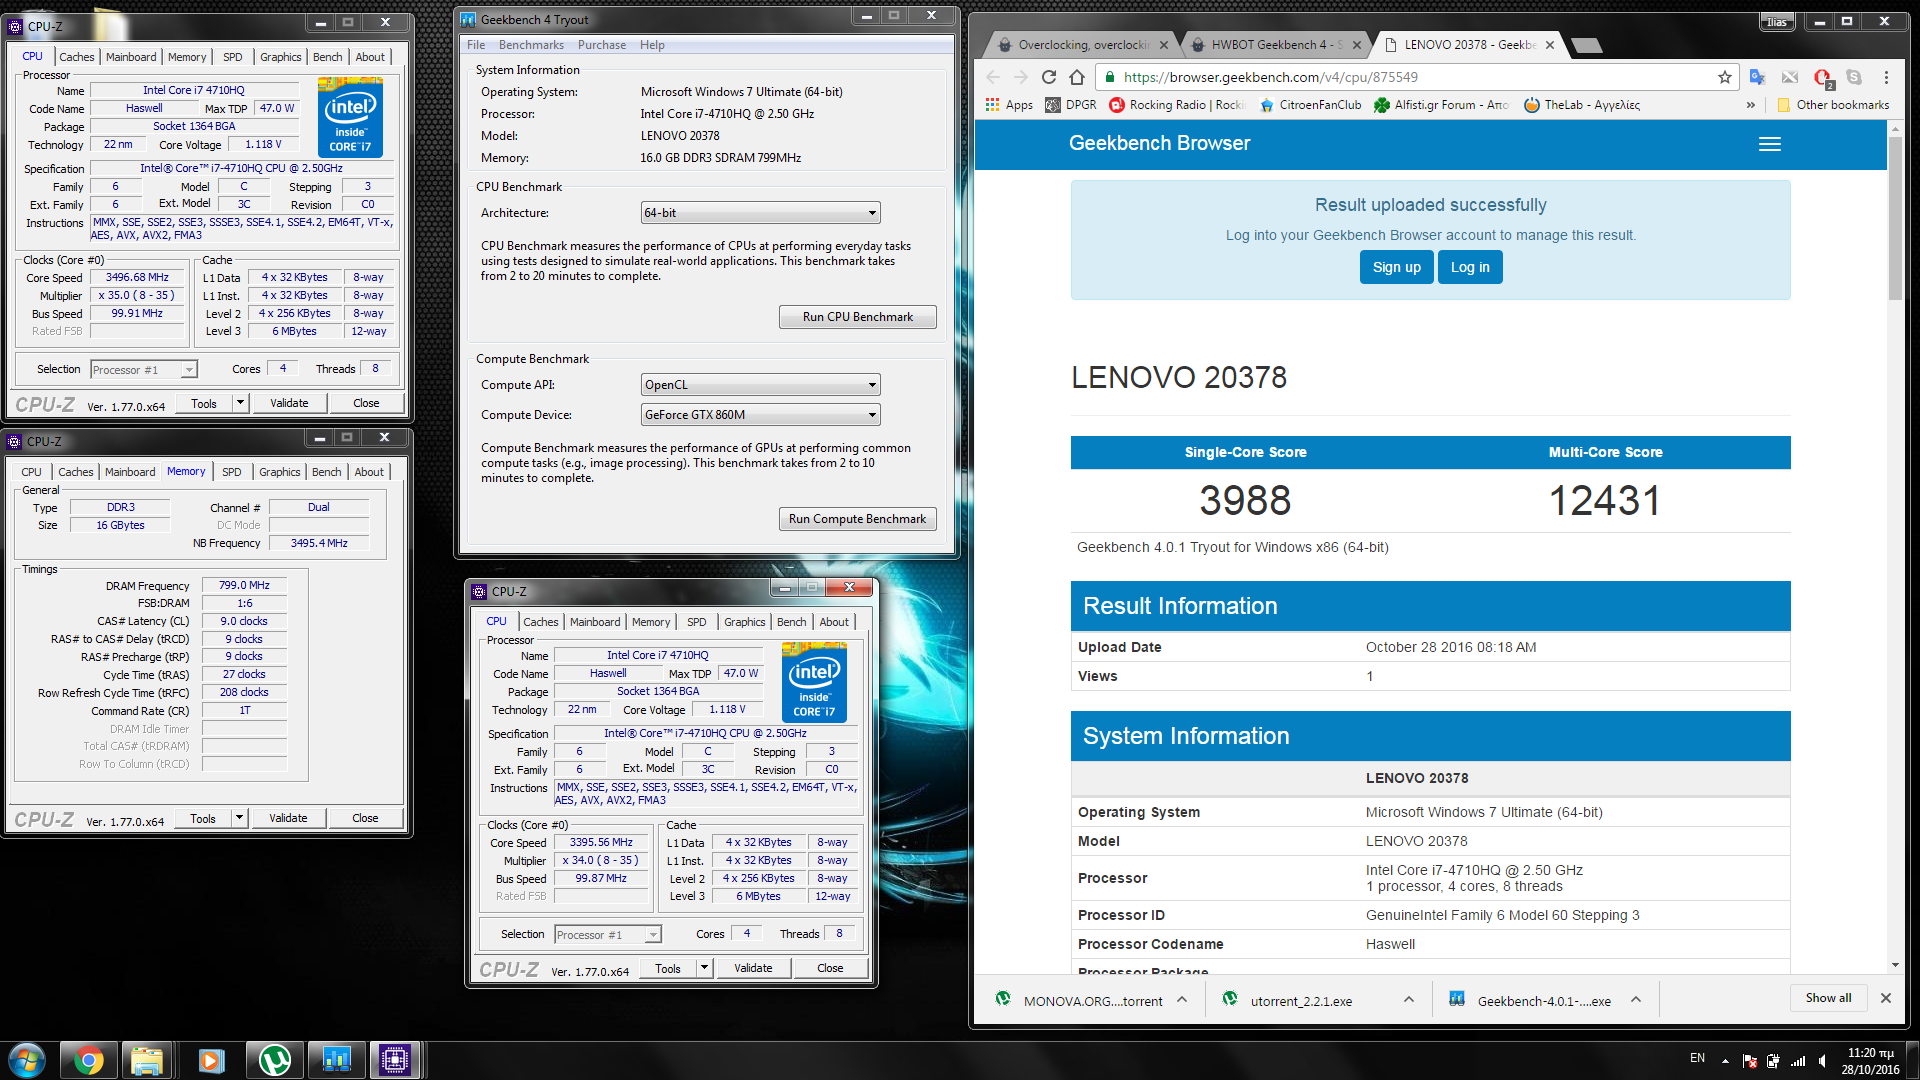Viewport: 1920px width, 1080px height.
Task: Click the Run CPU Benchmark button
Action: pos(857,317)
